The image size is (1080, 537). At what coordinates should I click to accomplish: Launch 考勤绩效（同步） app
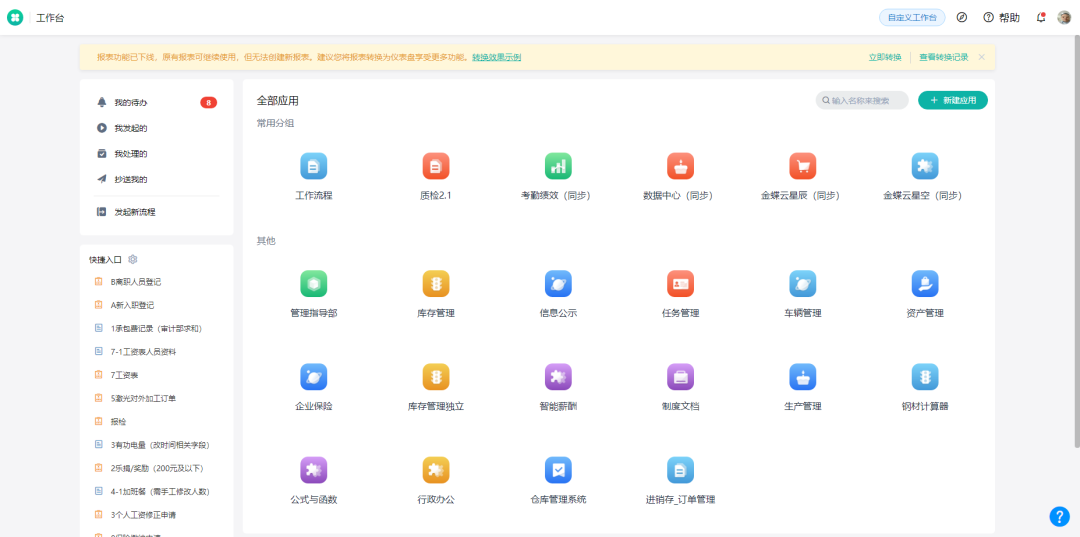(x=558, y=166)
